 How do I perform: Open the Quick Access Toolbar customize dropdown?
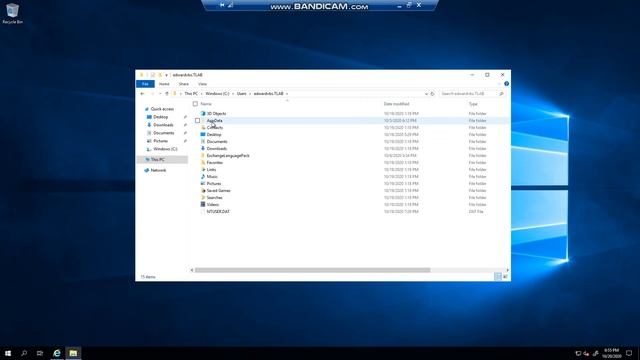tap(167, 75)
